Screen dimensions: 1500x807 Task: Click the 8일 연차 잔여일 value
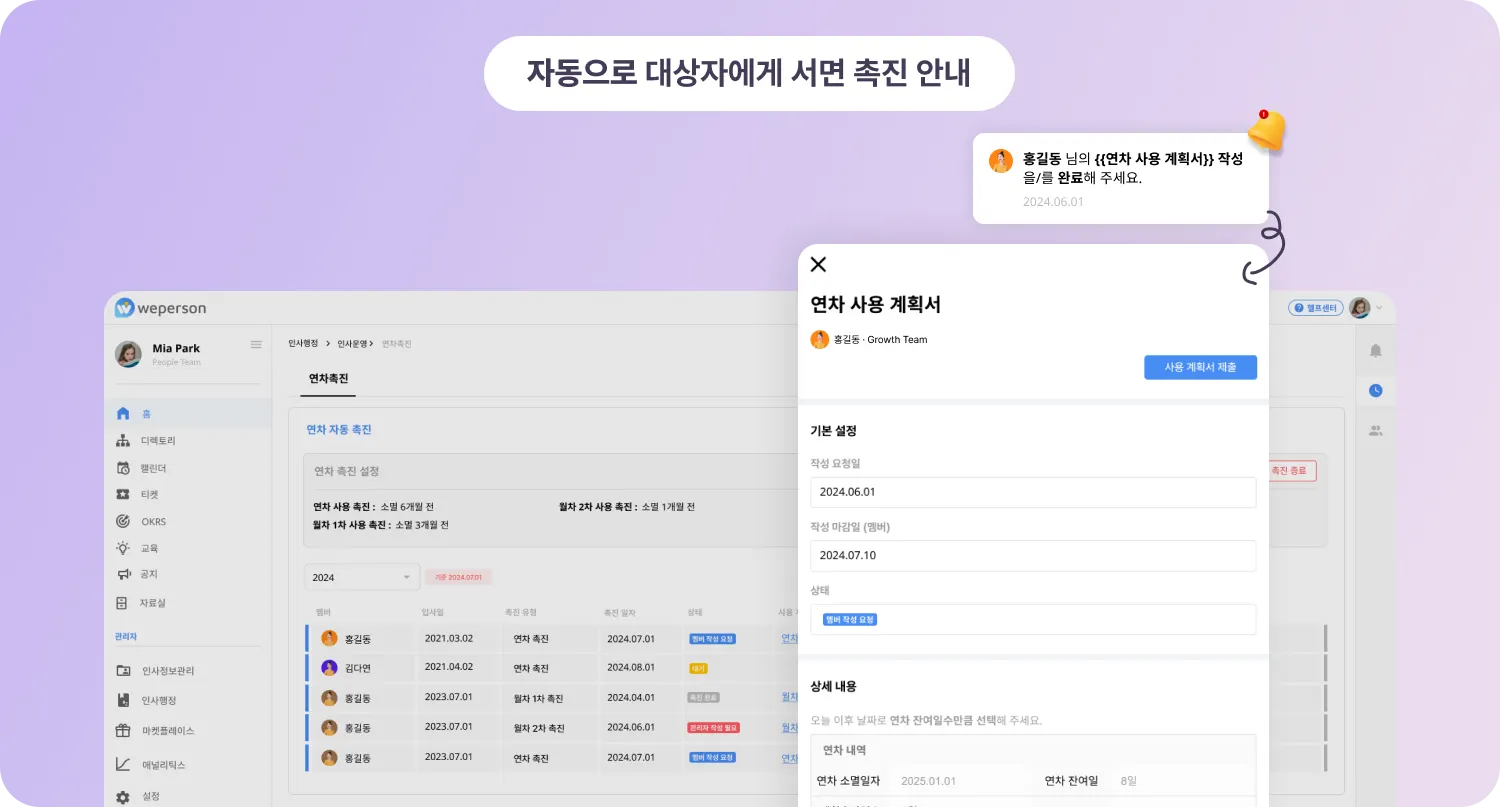click(1129, 781)
